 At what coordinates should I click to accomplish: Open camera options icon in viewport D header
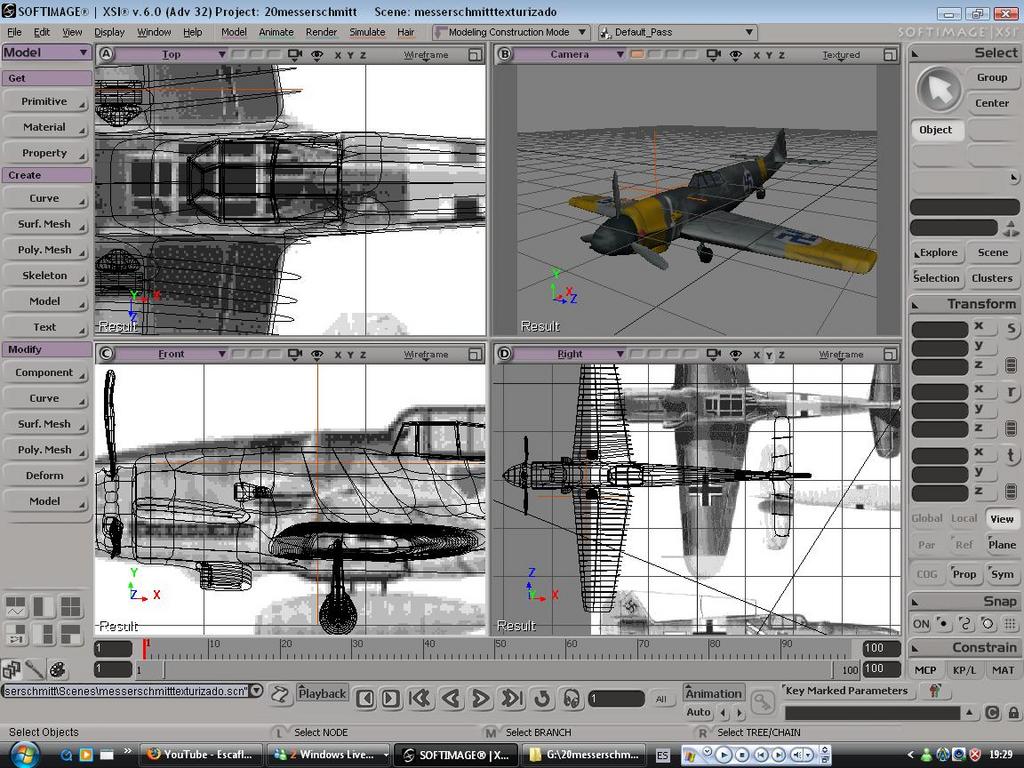coord(714,355)
